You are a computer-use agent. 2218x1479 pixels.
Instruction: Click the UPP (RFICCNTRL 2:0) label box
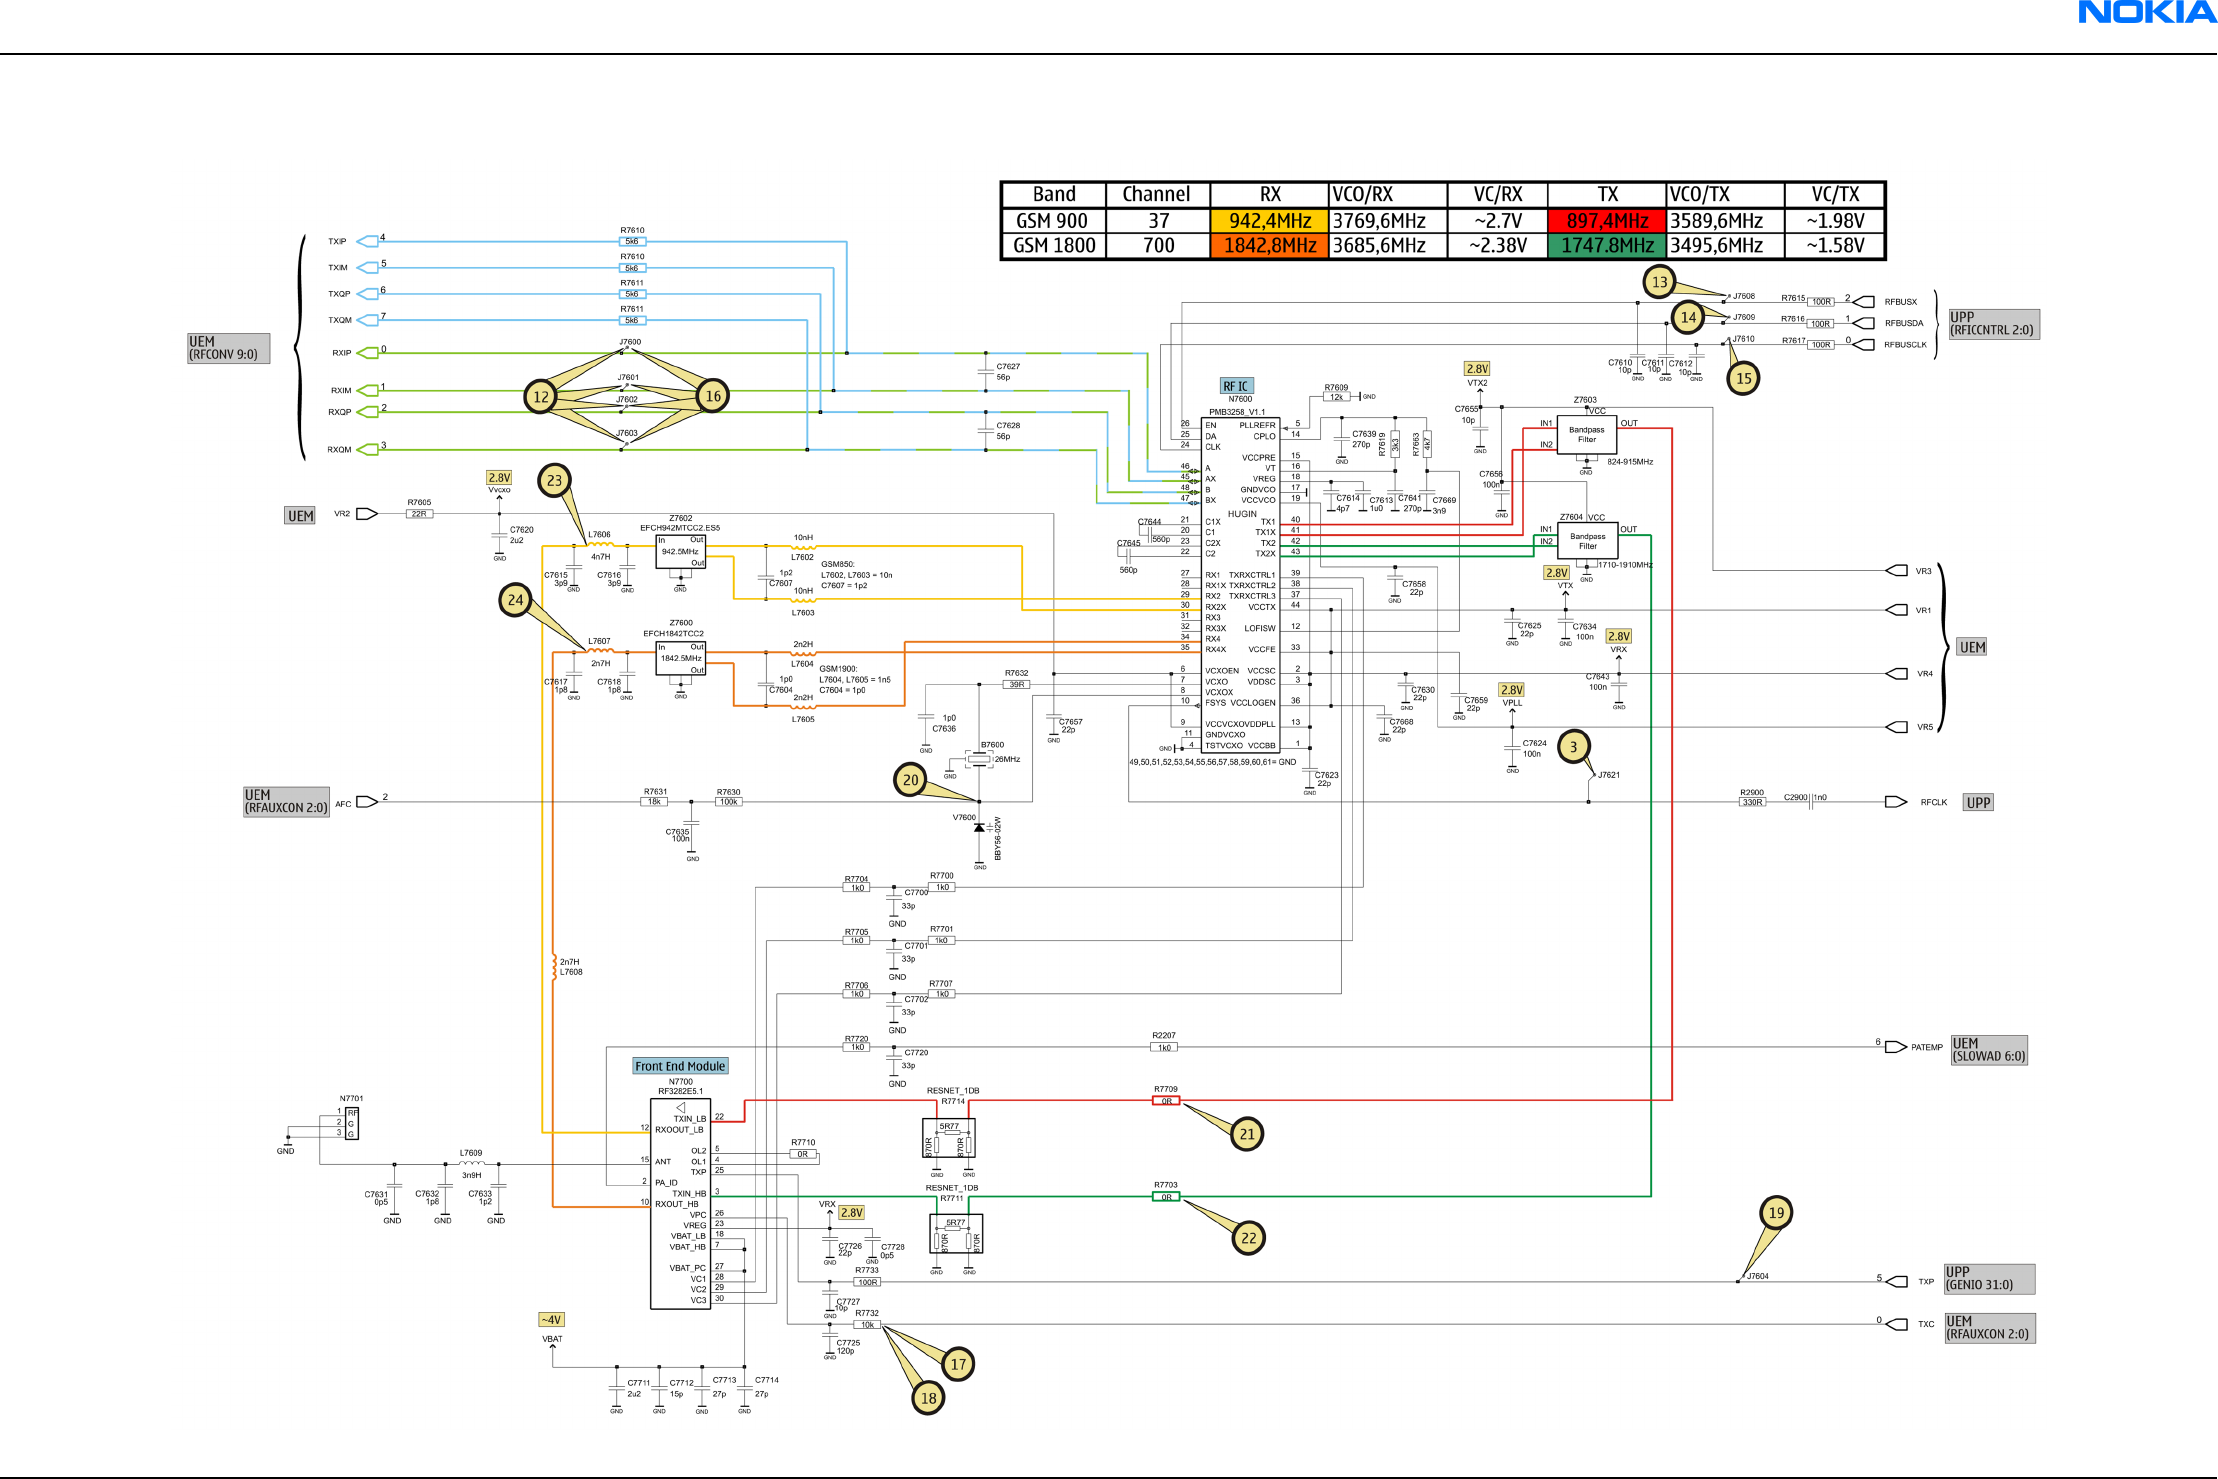1992,324
